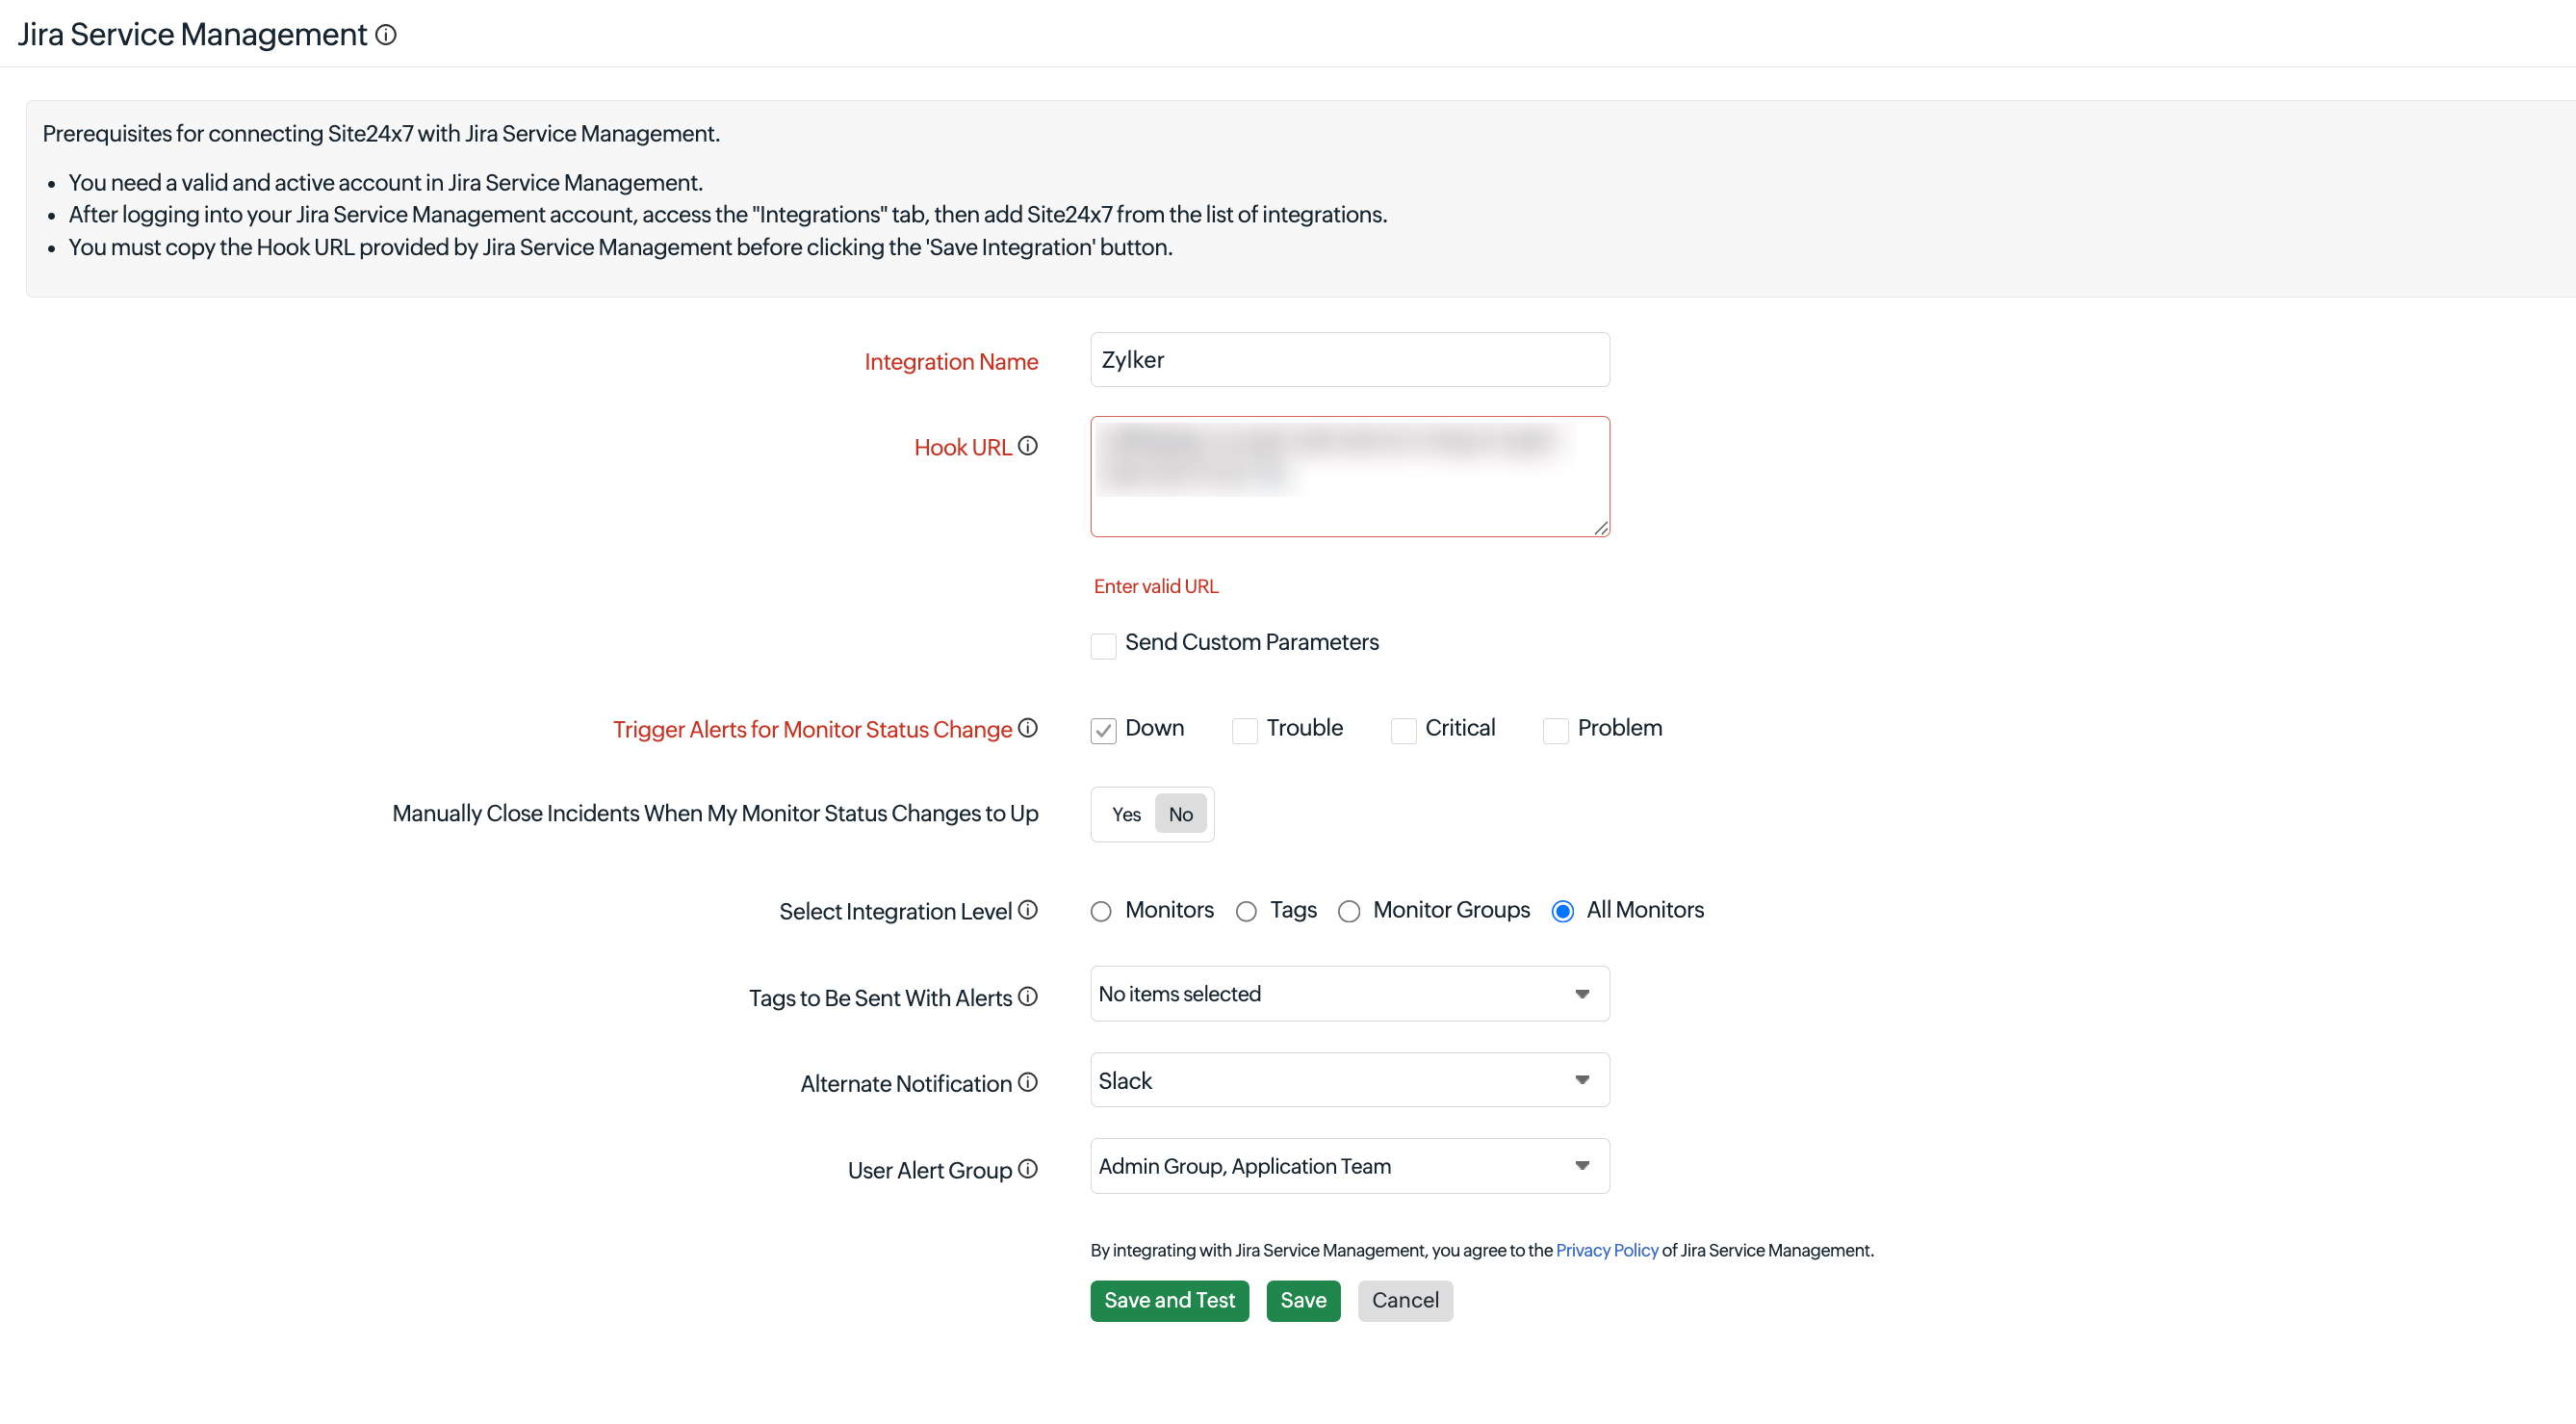Screen dimensions: 2576x1424
Task: Click the User Alert Group info icon
Action: click(x=1028, y=1169)
